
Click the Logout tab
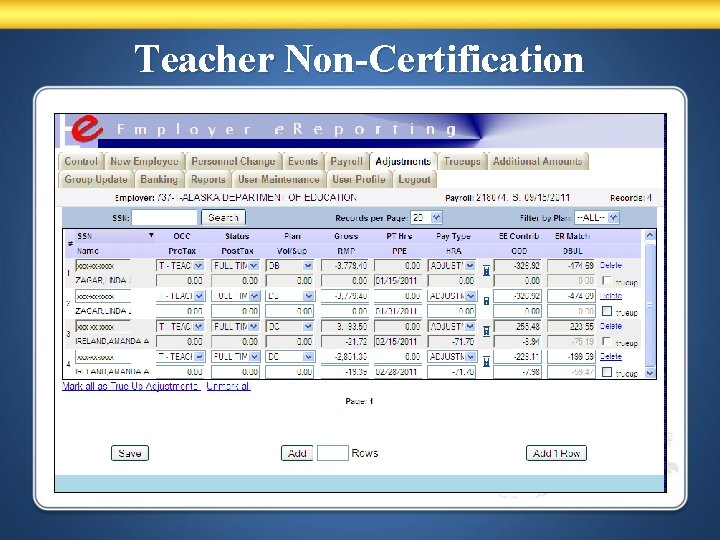415,179
